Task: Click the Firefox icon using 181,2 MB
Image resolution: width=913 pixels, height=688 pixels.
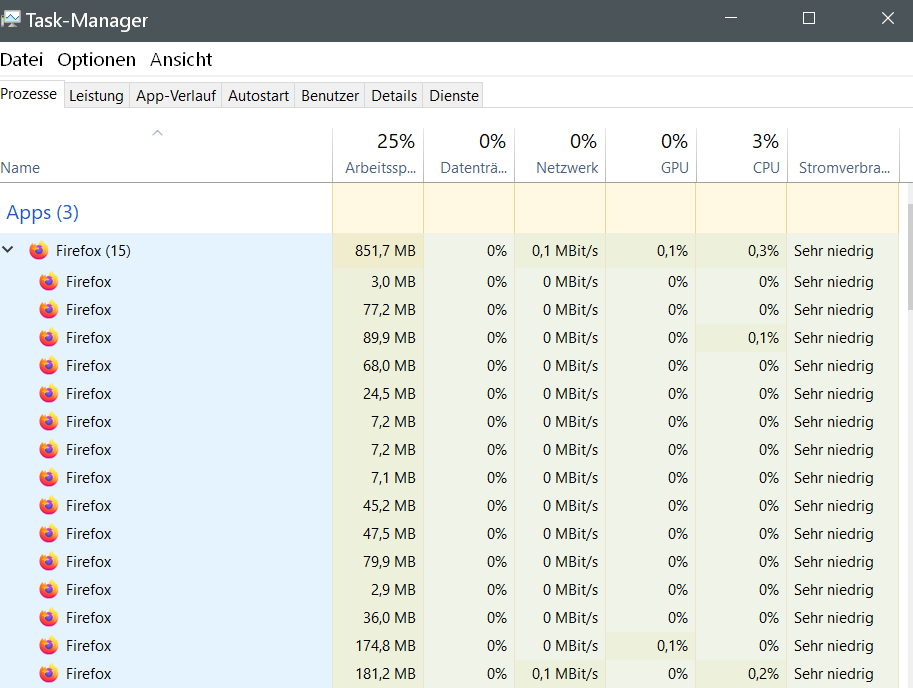Action: 49,674
